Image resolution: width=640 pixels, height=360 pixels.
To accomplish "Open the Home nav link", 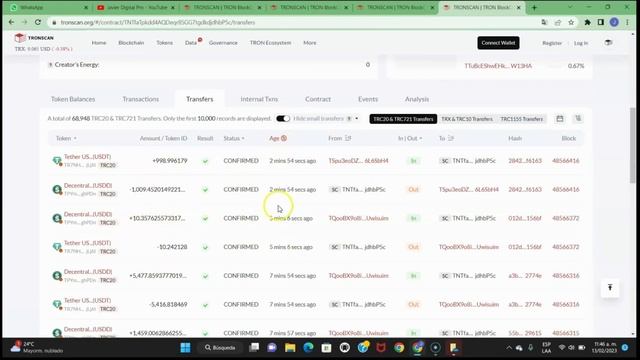I will (x=99, y=43).
